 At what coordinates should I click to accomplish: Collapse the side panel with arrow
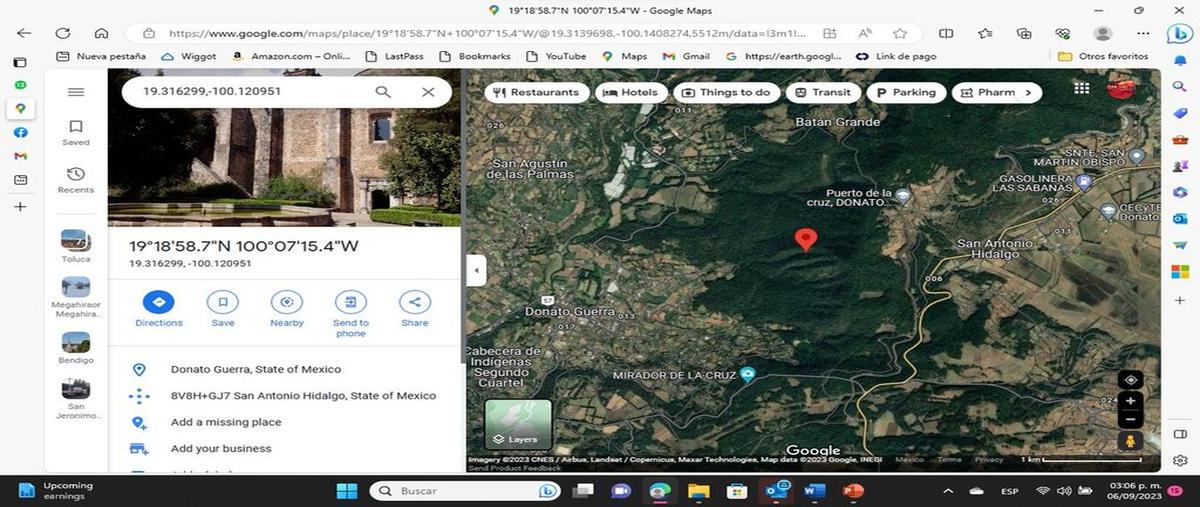pos(477,270)
